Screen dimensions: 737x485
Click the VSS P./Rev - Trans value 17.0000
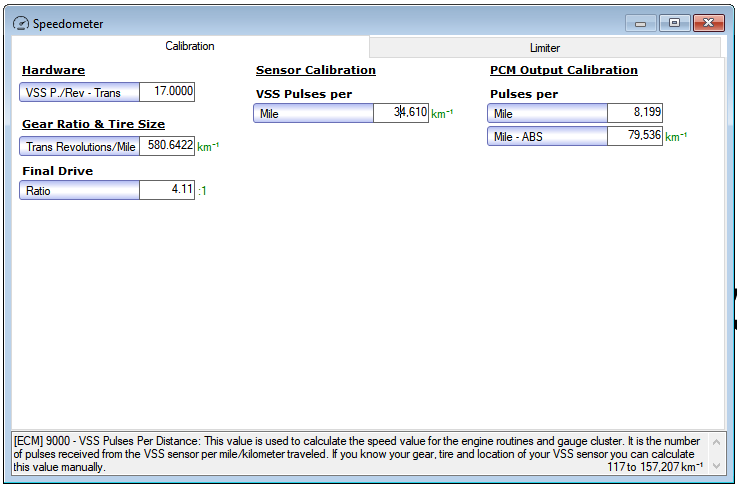click(167, 92)
